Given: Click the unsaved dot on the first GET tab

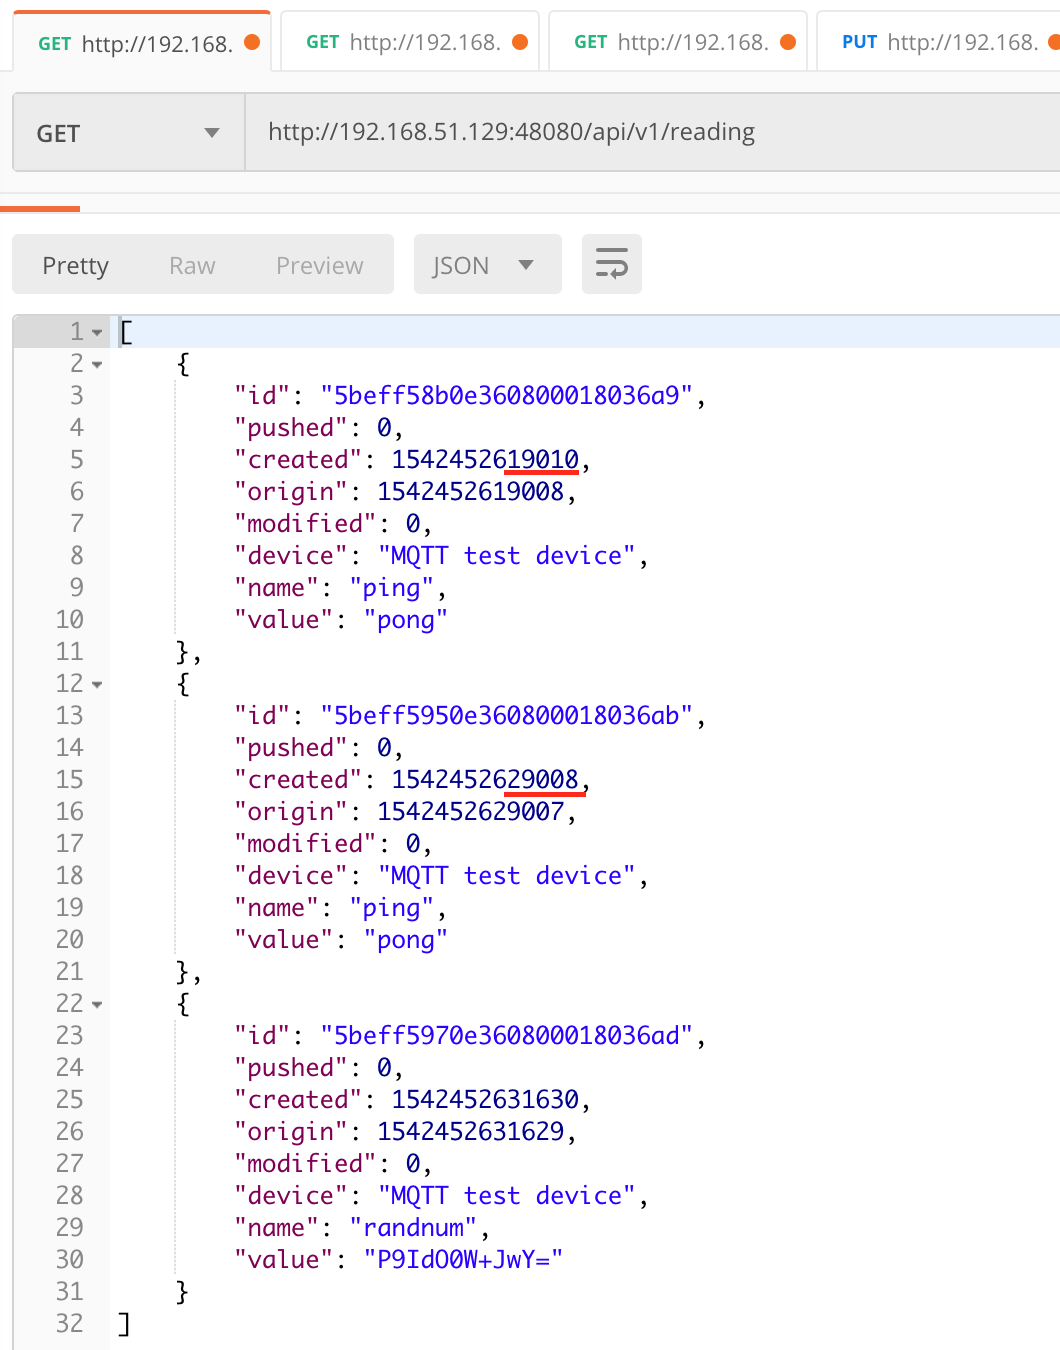Looking at the screenshot, I should point(252,42).
